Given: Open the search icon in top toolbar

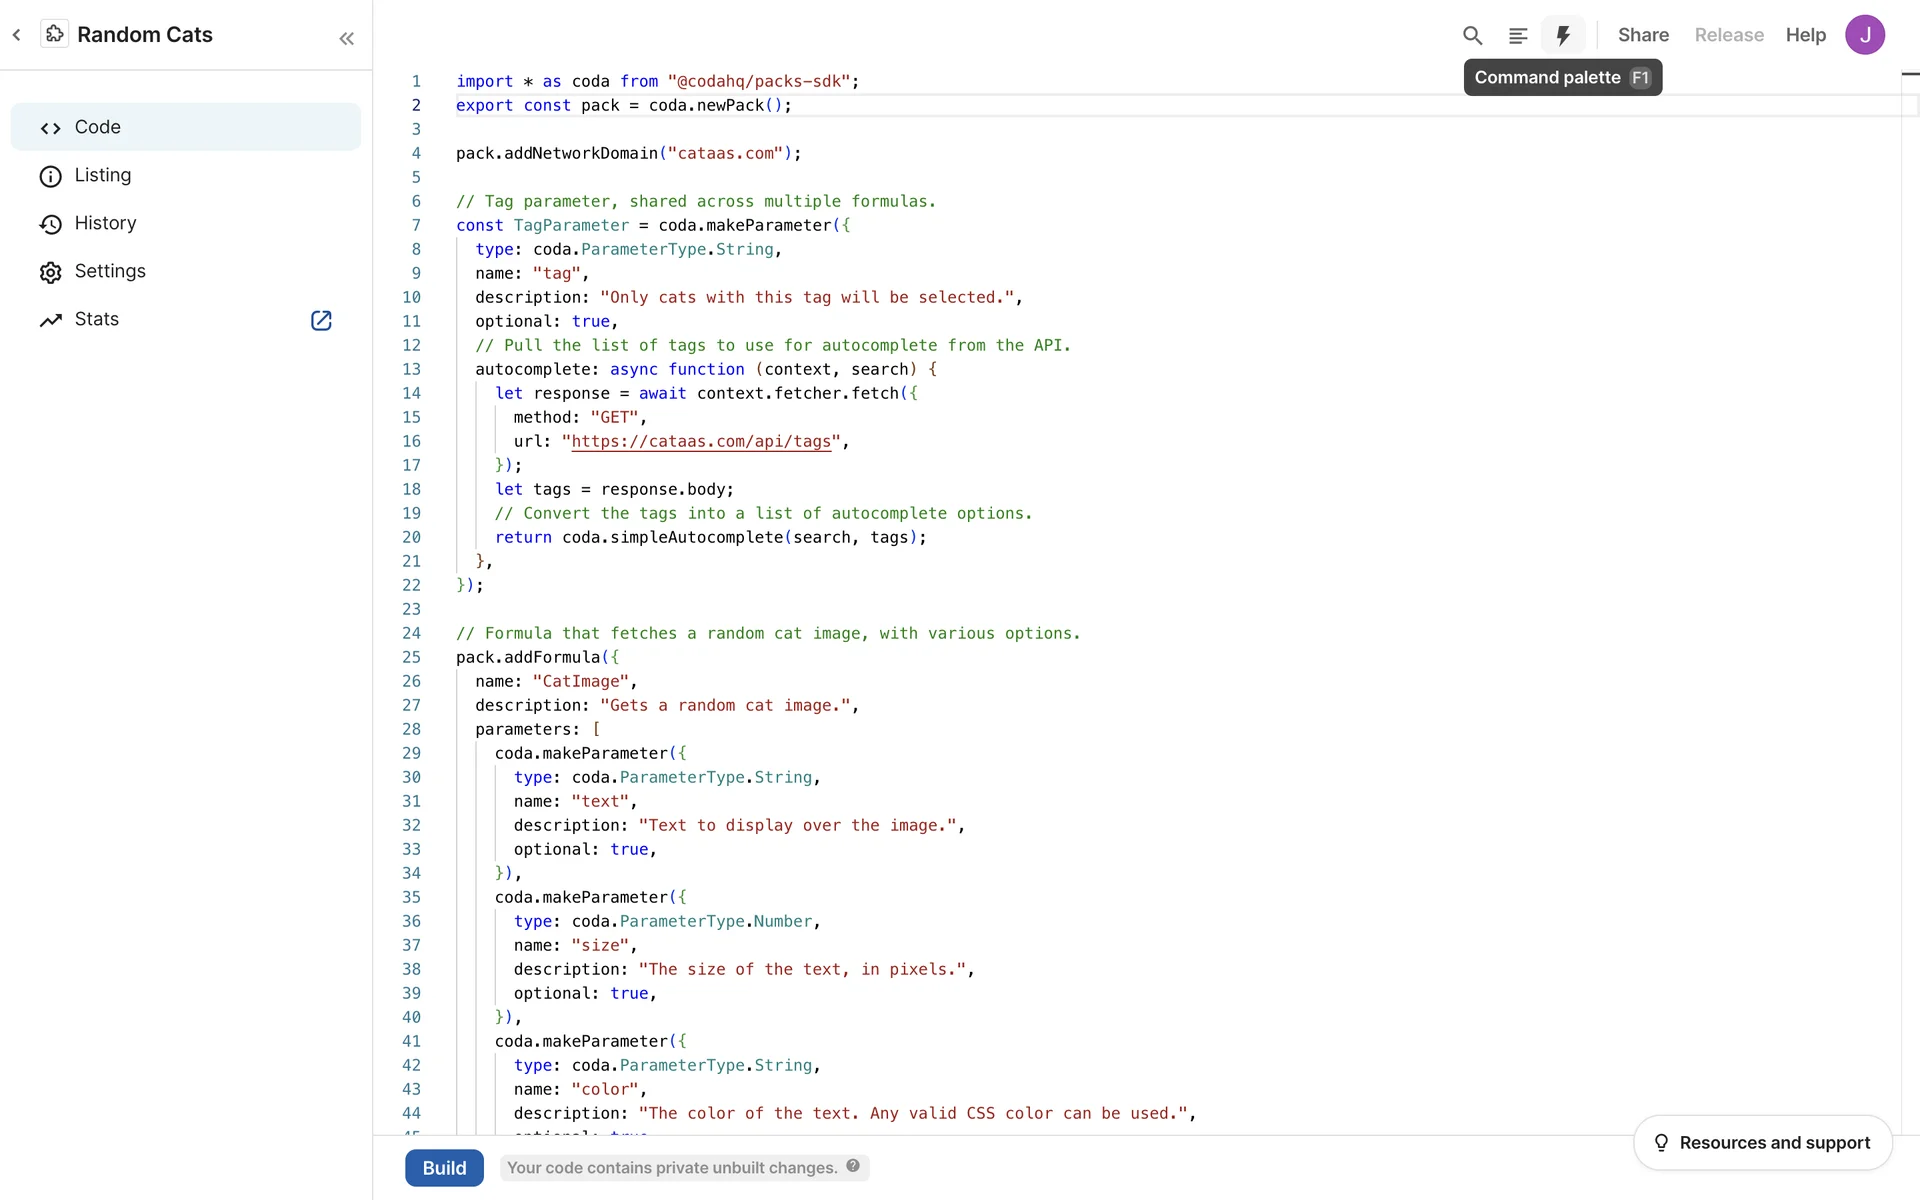Looking at the screenshot, I should (x=1472, y=36).
